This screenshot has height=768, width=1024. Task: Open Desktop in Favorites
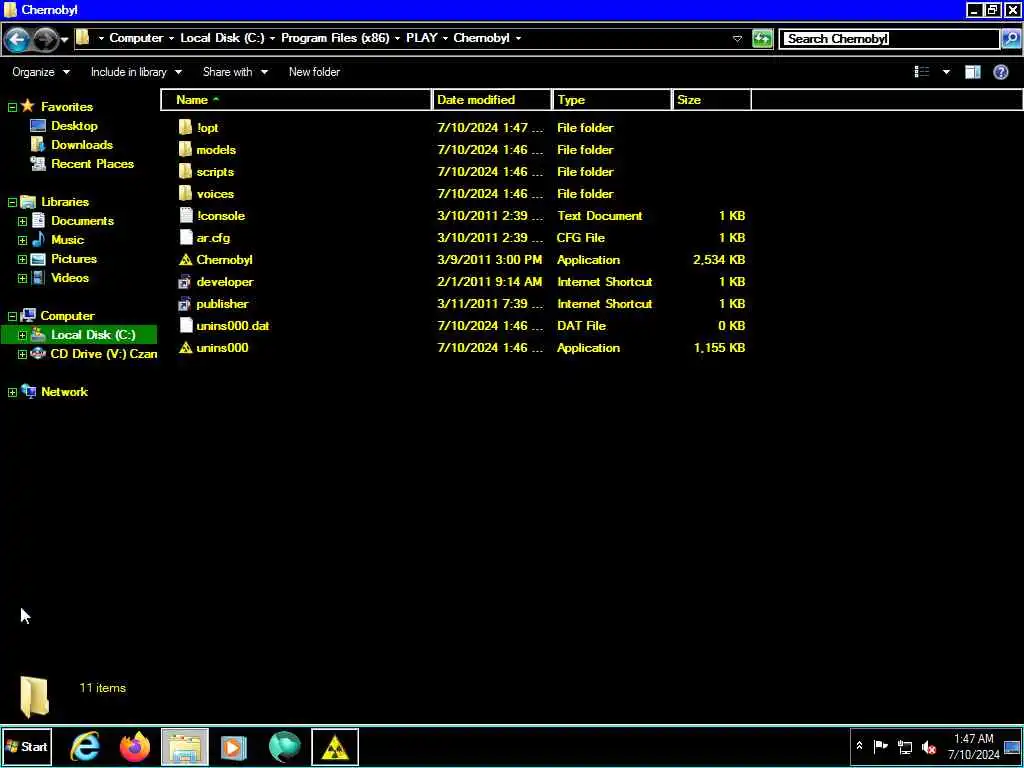[x=74, y=126]
